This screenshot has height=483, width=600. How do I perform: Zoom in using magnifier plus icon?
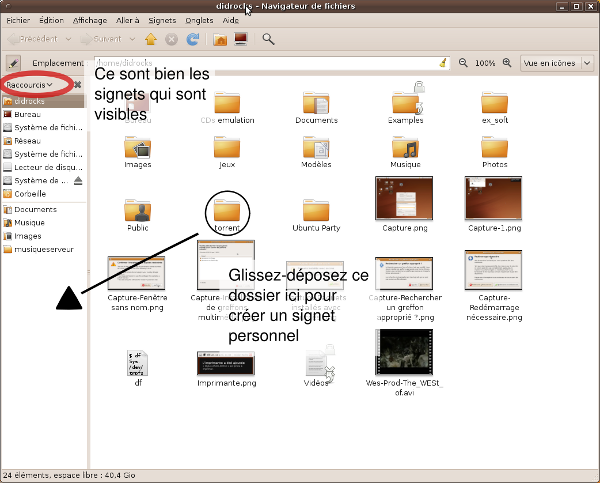[x=508, y=63]
